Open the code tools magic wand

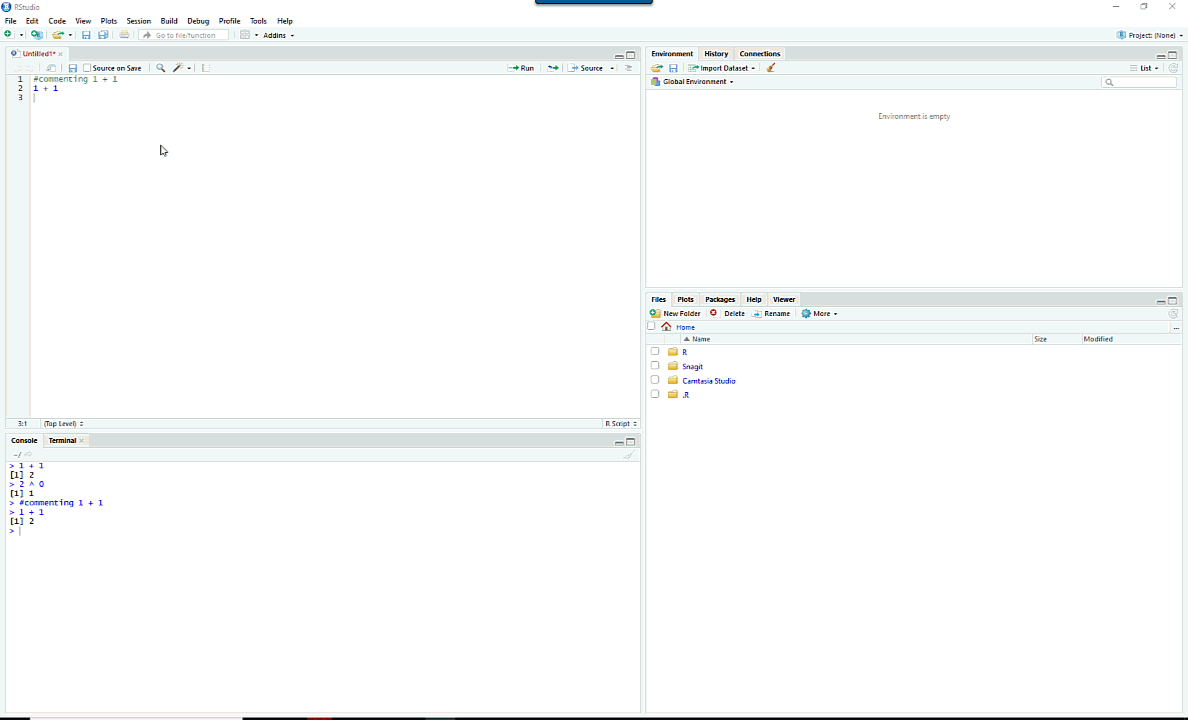coord(178,68)
